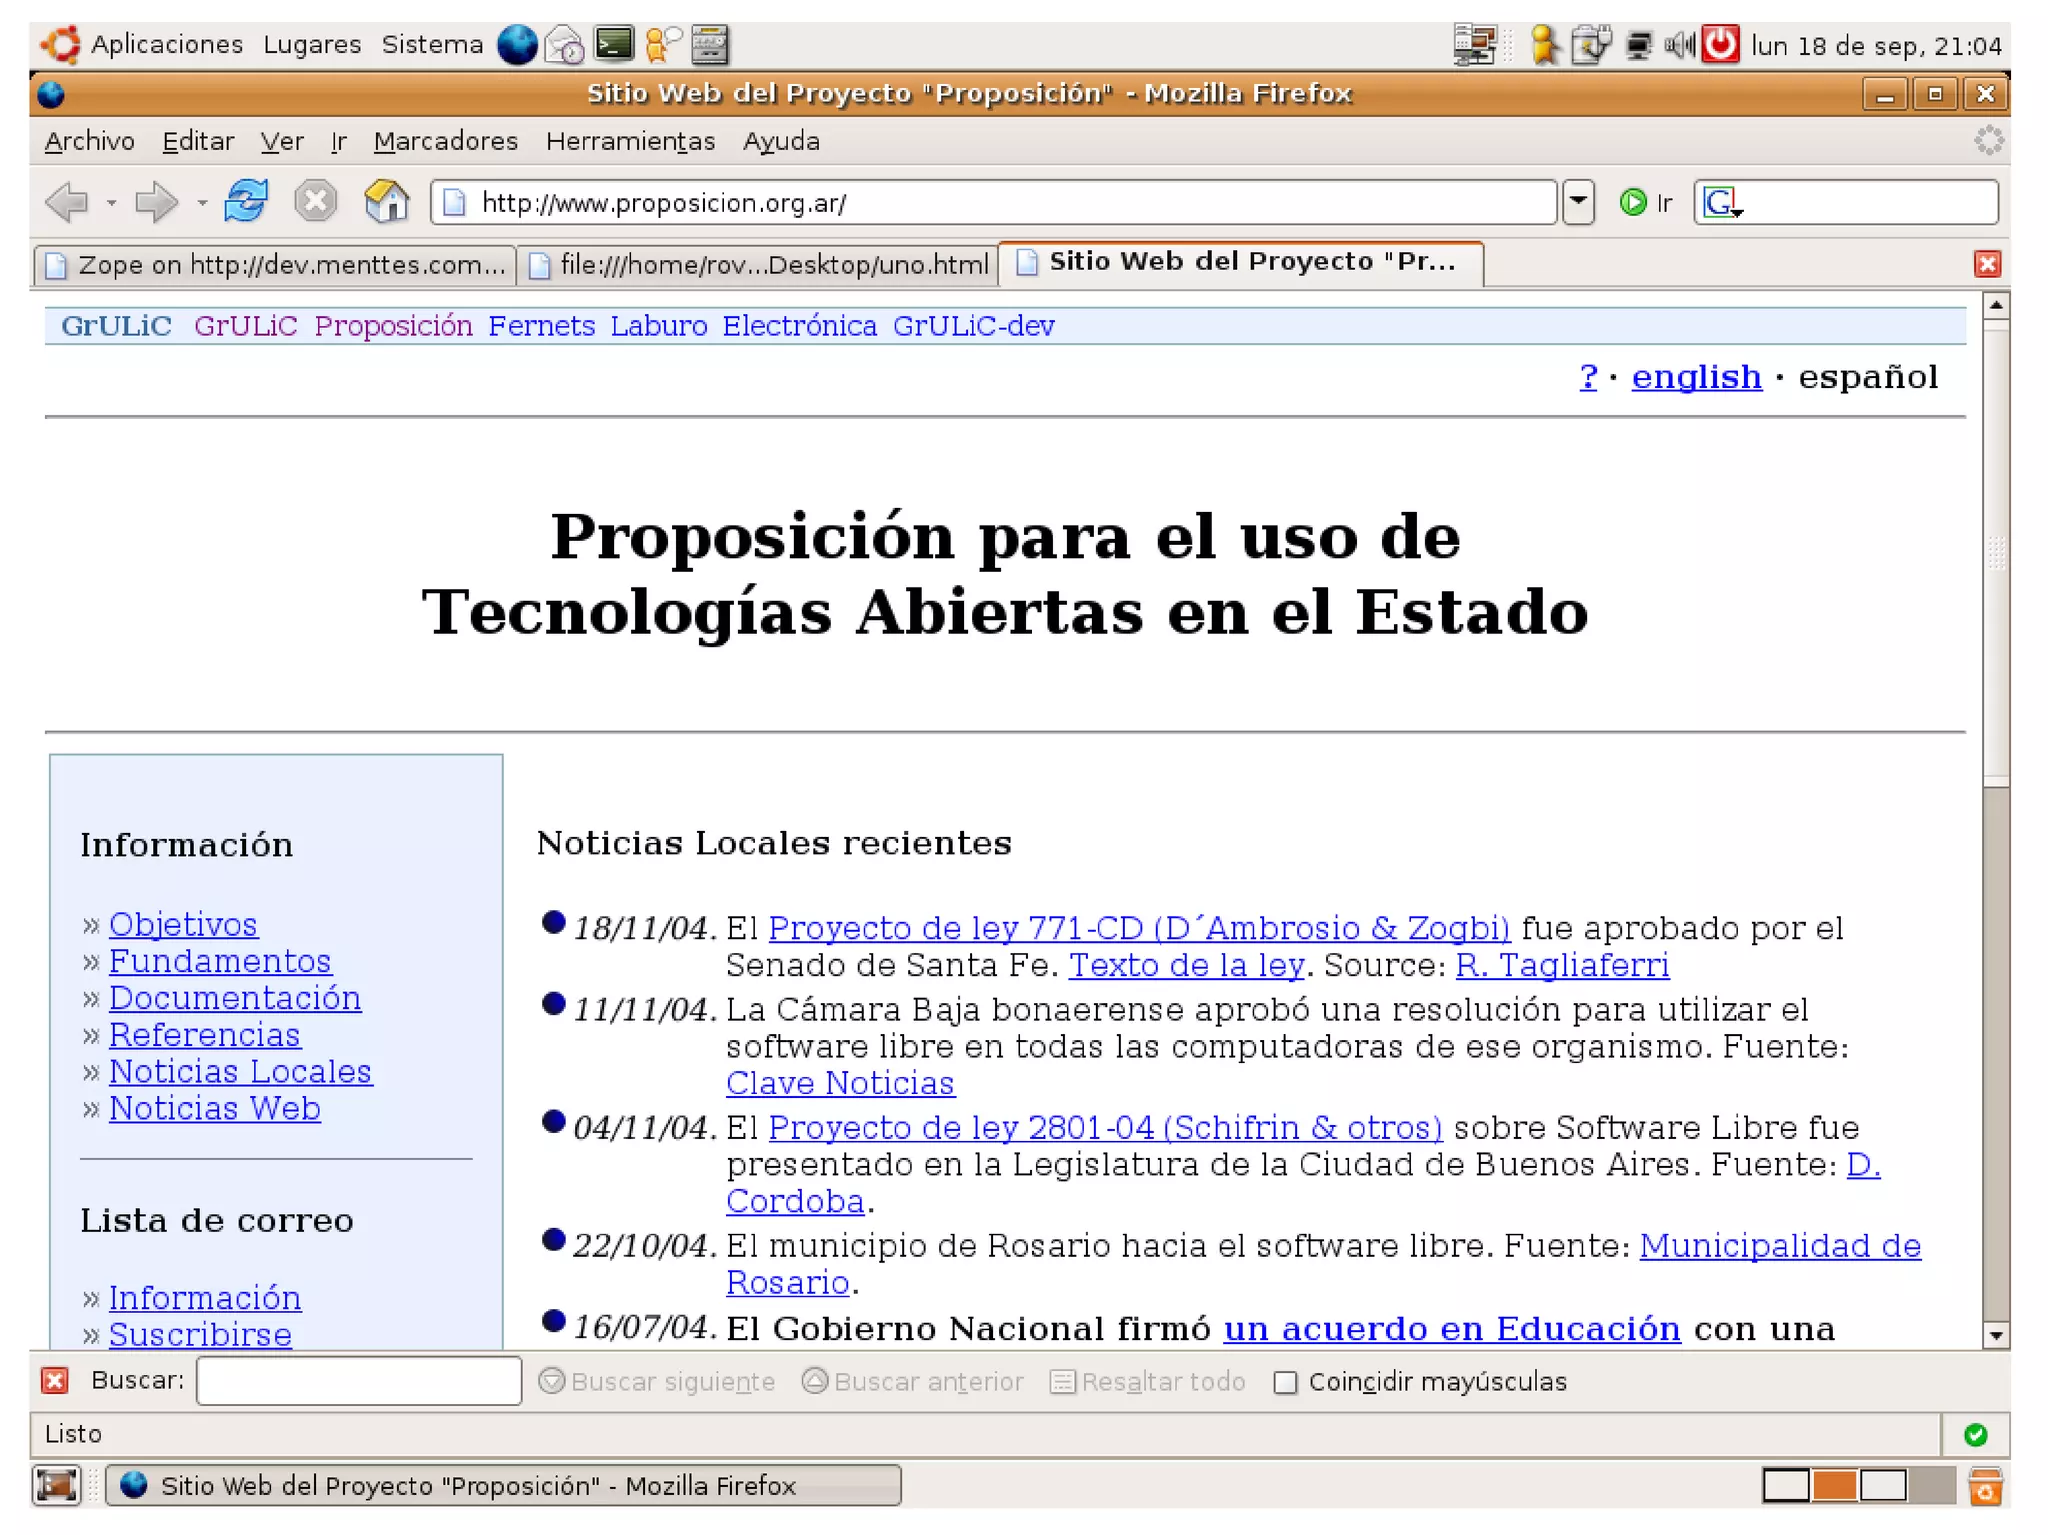Click the red power/logout icon
2048x1535 pixels.
click(x=1721, y=45)
